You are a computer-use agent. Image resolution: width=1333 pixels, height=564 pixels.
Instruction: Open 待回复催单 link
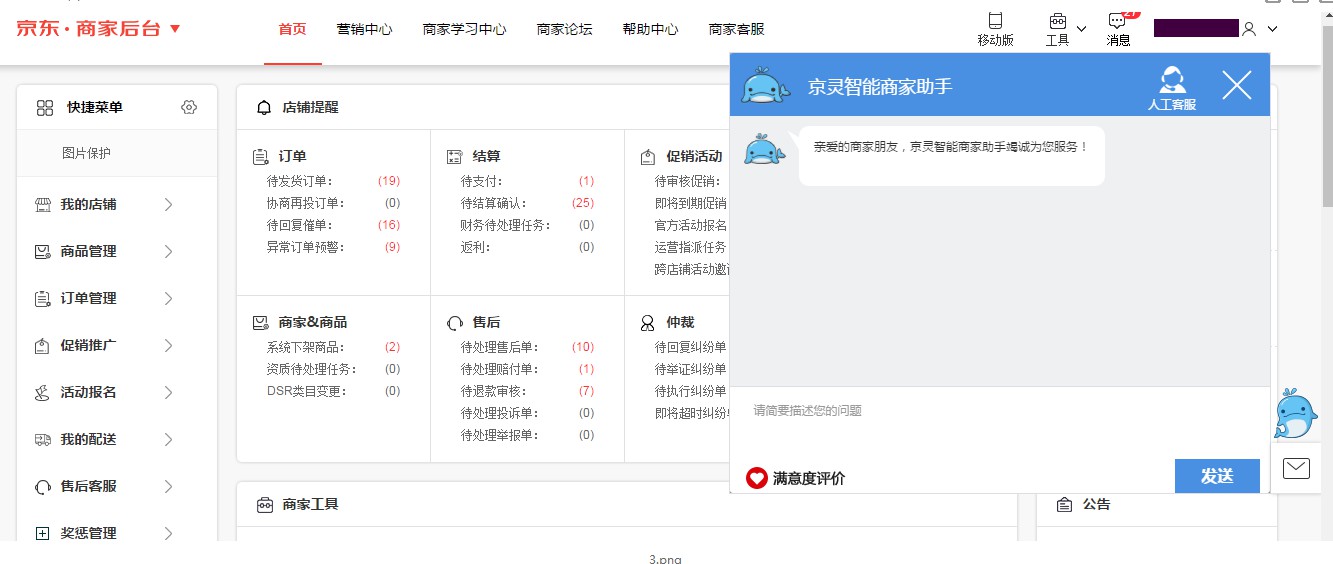pyautogui.click(x=299, y=225)
